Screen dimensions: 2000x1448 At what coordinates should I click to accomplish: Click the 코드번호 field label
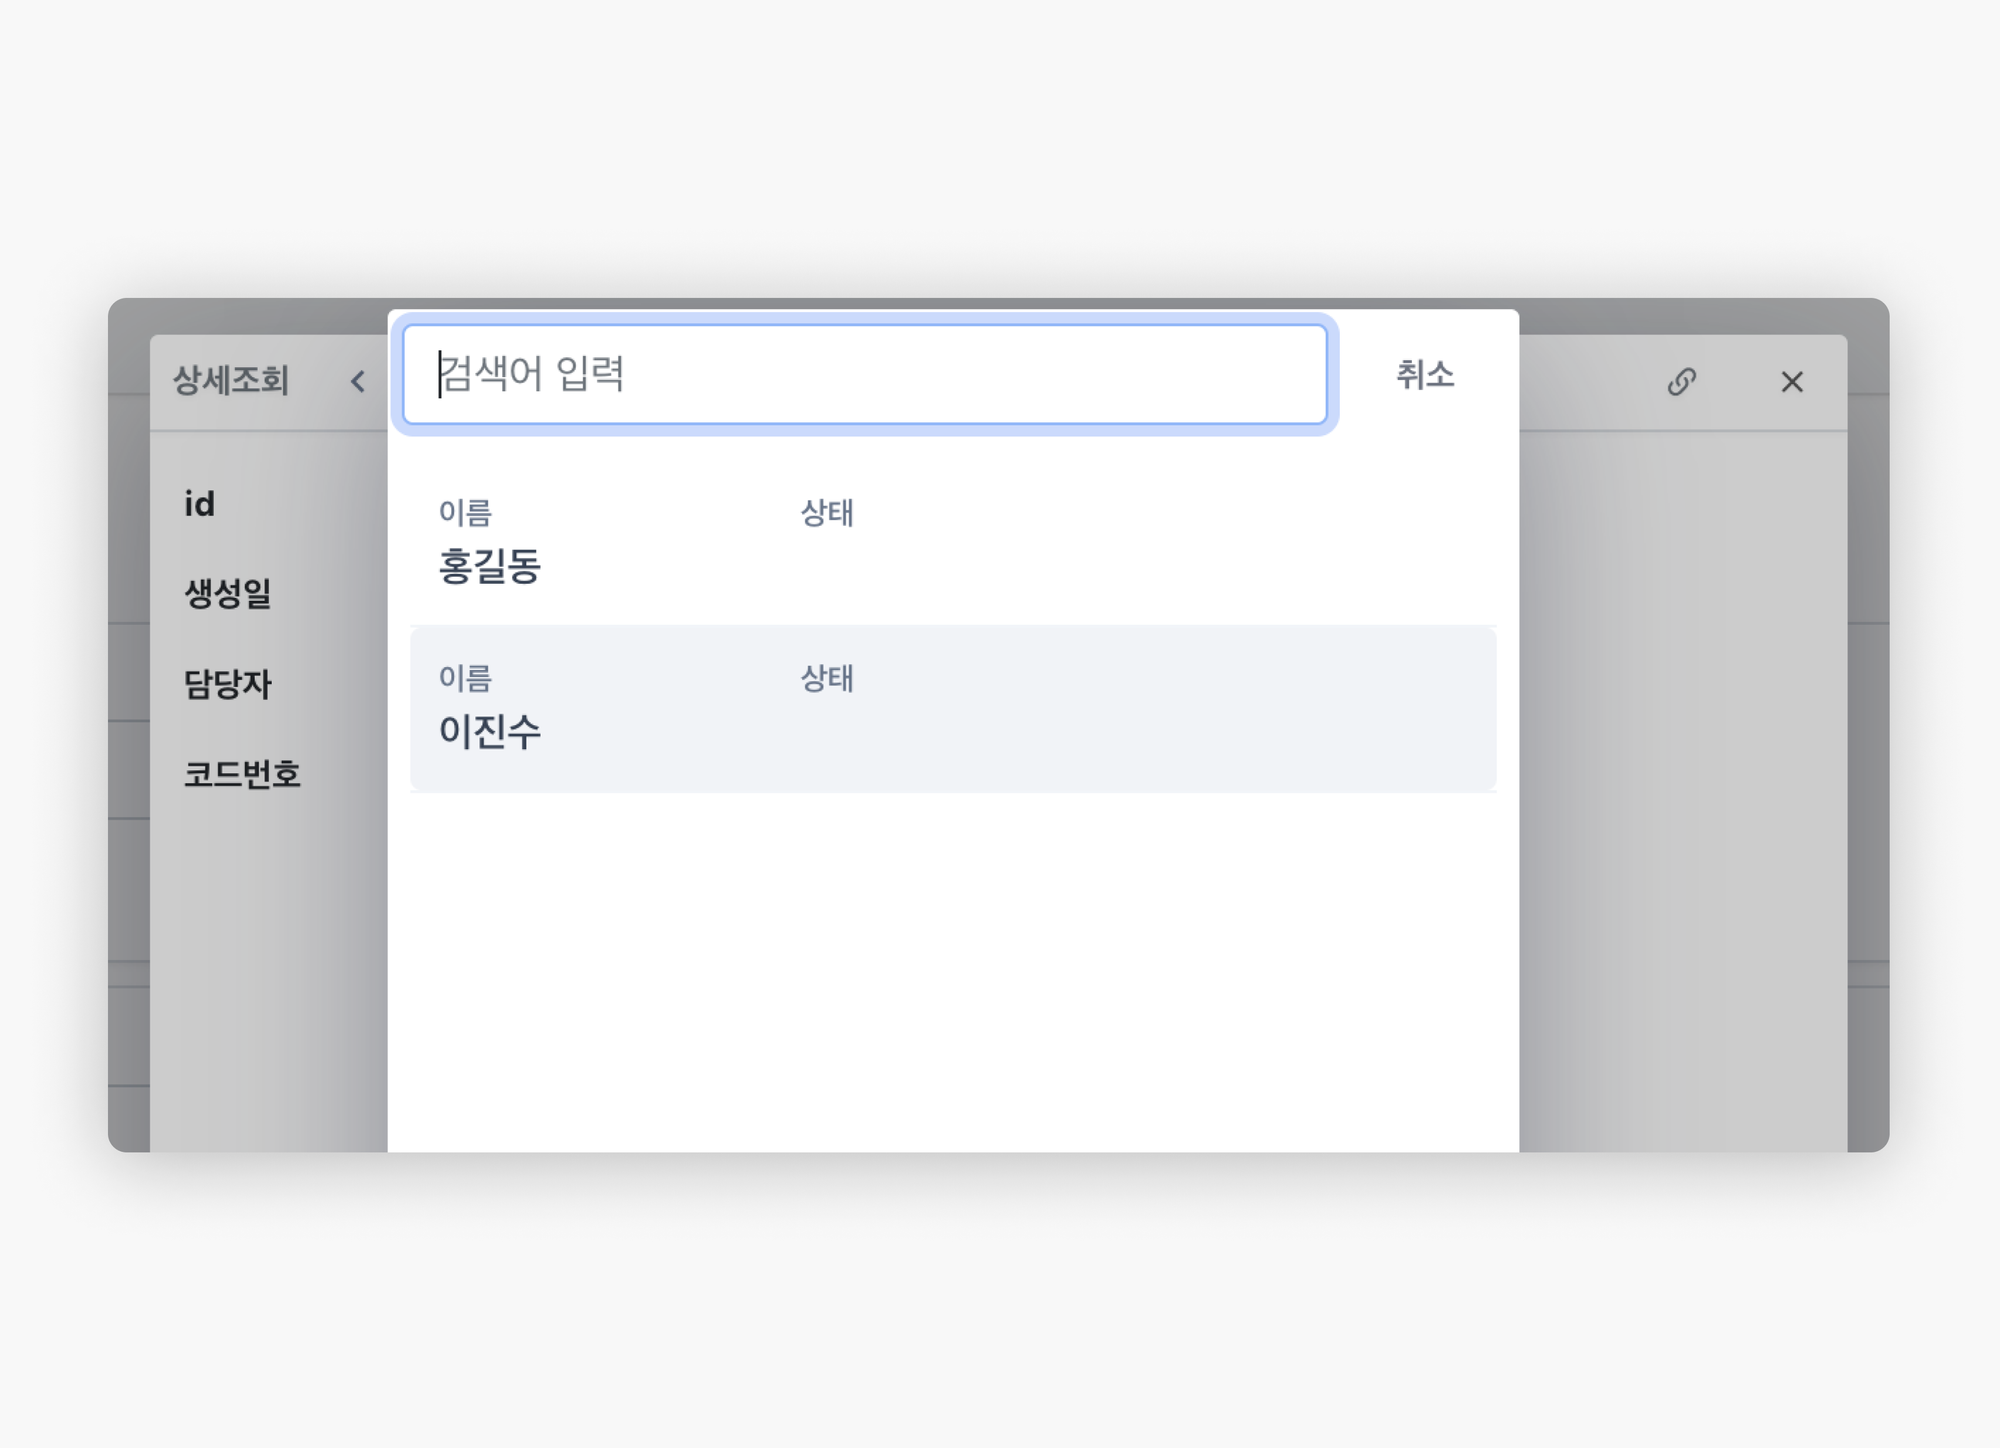pyautogui.click(x=242, y=773)
